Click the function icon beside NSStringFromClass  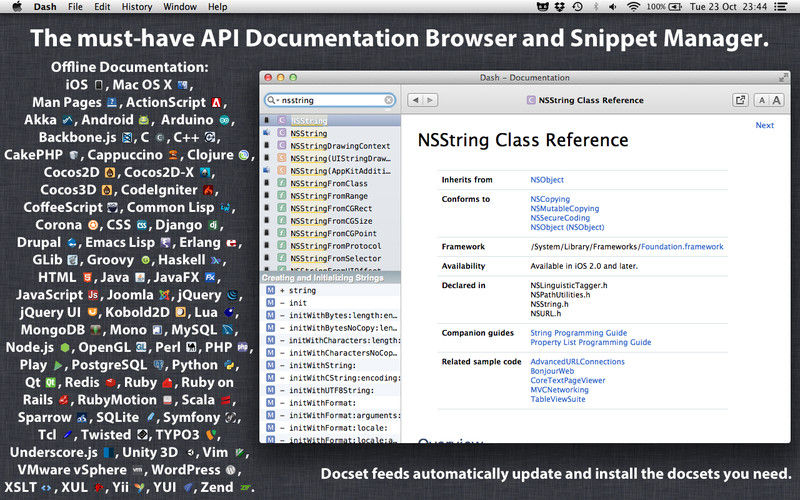tap(282, 183)
